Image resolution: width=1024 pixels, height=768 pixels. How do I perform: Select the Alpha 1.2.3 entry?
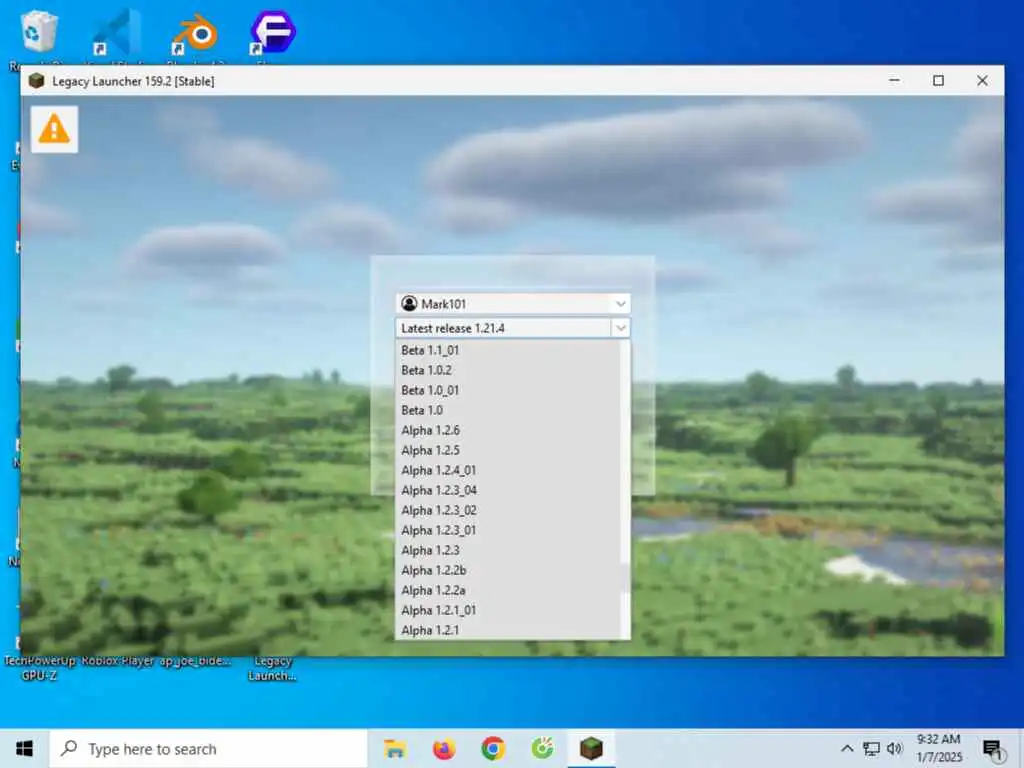coord(507,551)
